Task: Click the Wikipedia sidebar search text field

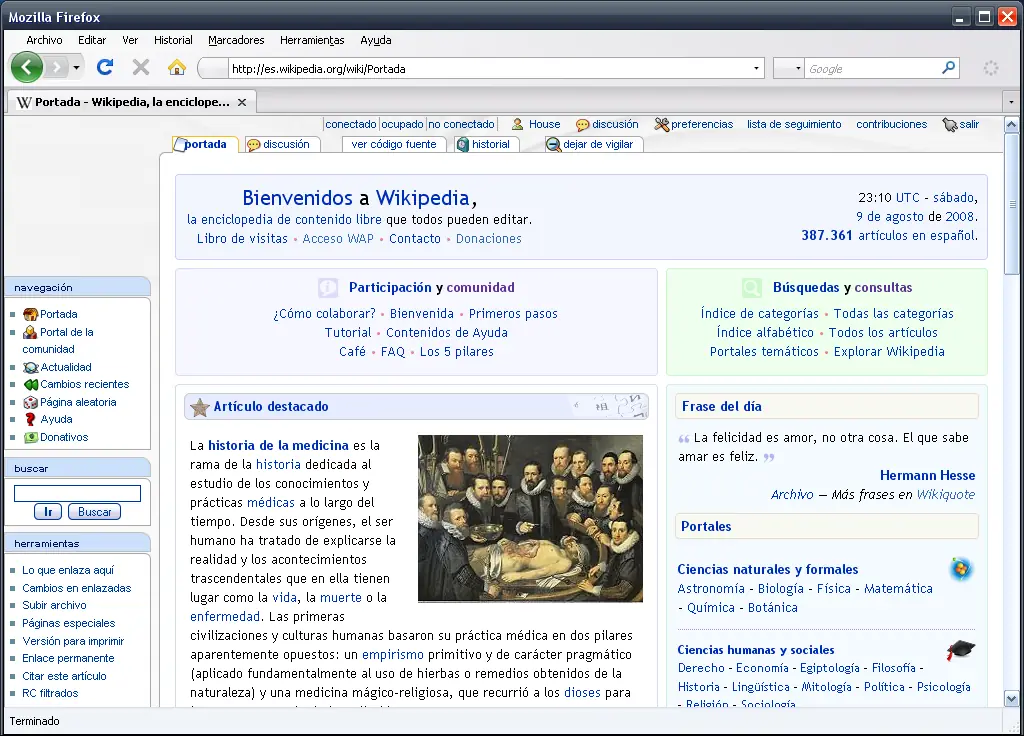Action: [x=77, y=493]
